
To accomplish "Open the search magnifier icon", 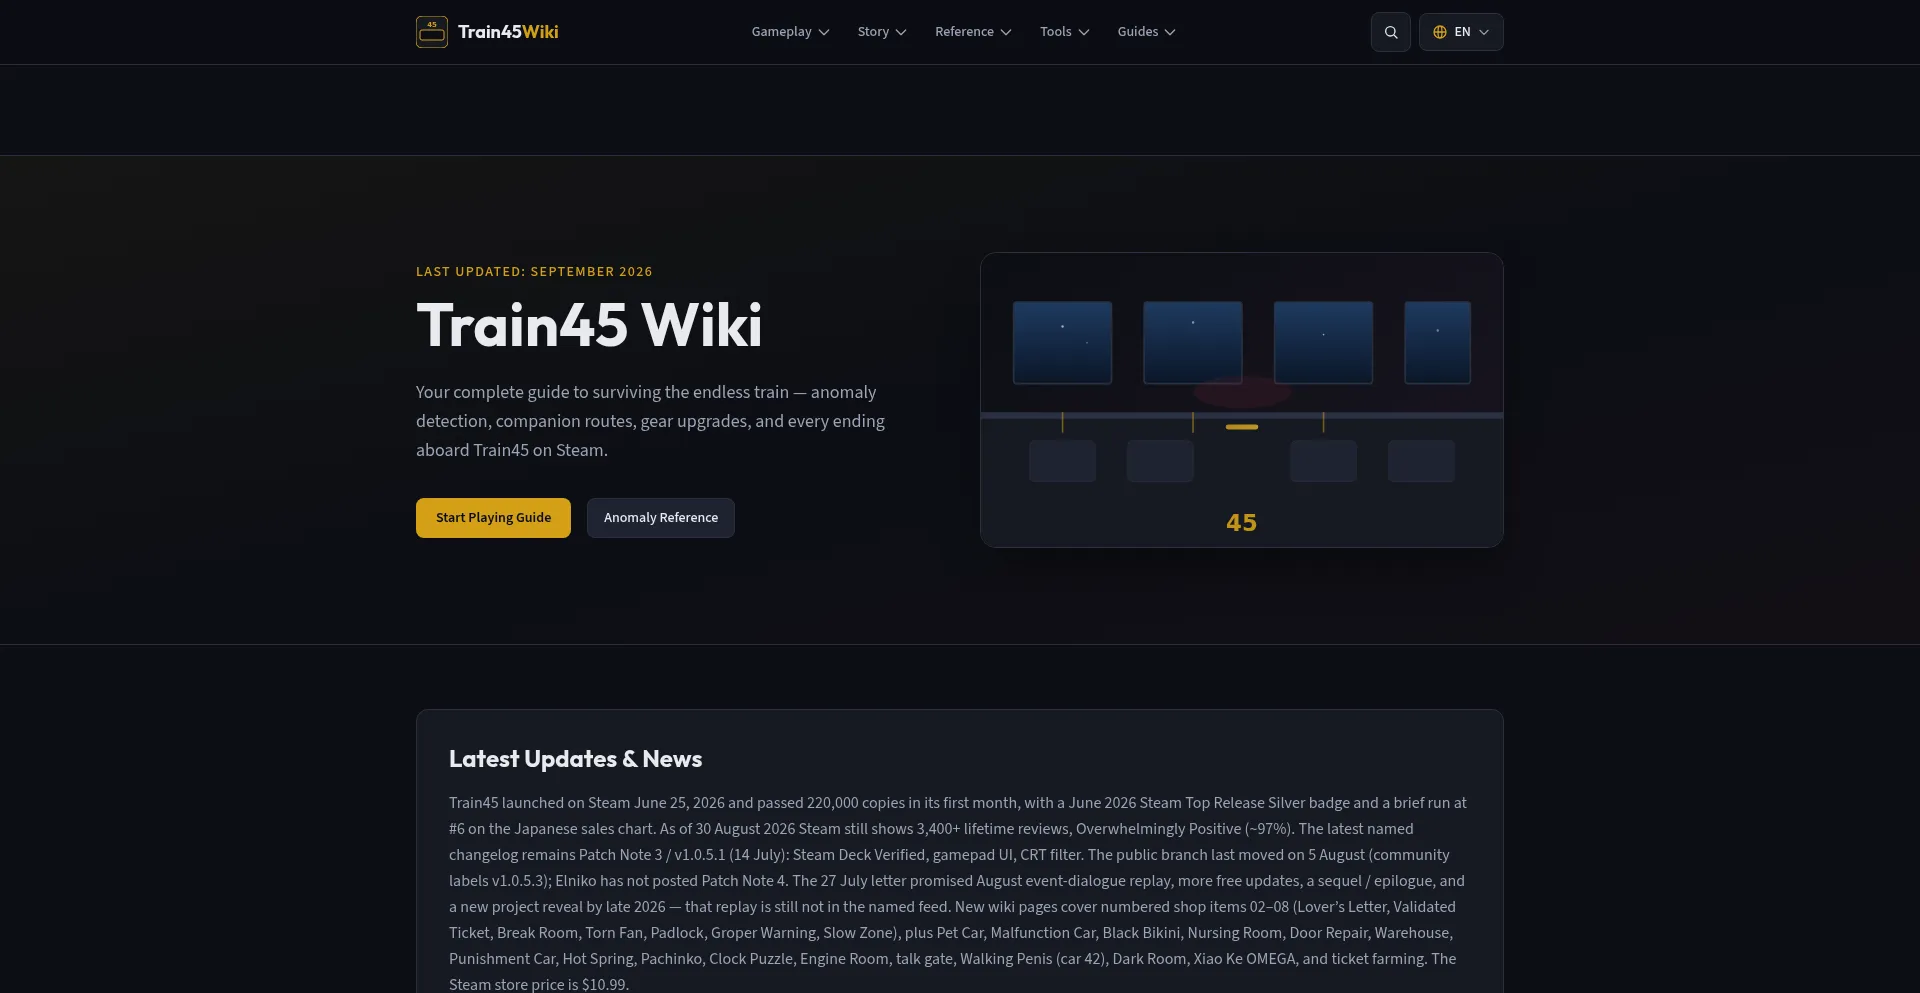I will (1391, 32).
